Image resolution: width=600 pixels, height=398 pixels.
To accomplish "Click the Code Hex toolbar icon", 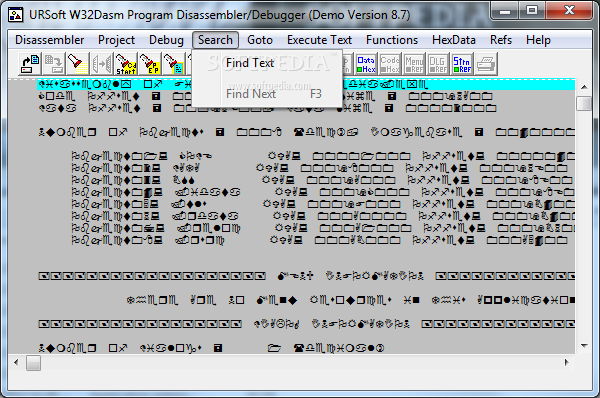I will point(390,64).
